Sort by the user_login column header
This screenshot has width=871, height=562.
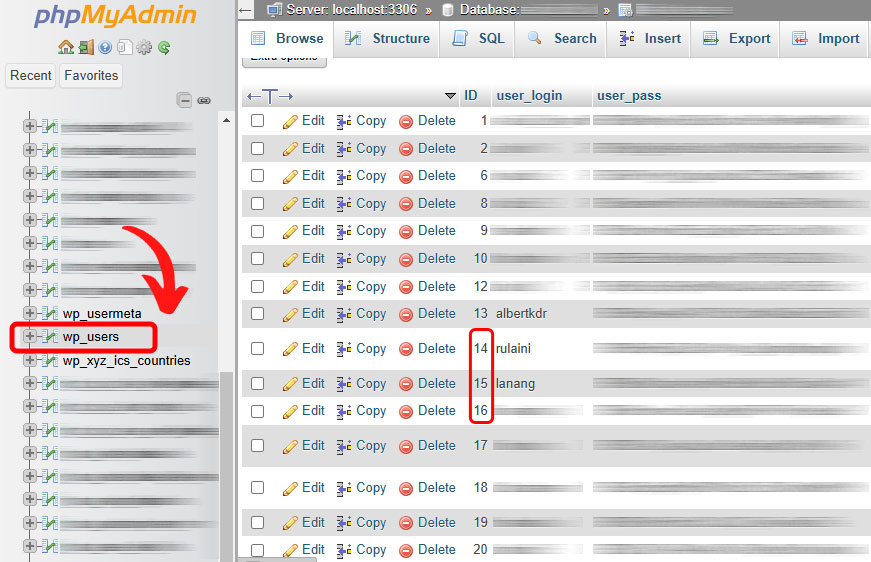click(529, 96)
